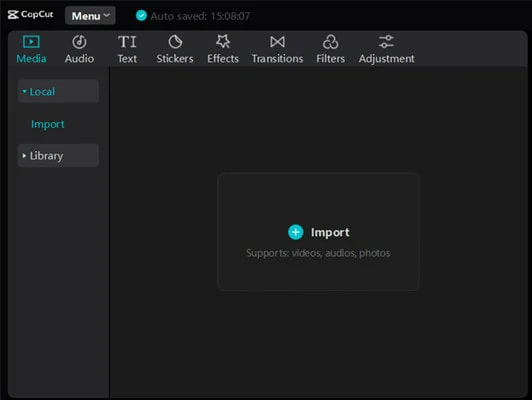The height and width of the screenshot is (400, 532).
Task: Open the Stickers tab
Action: pyautogui.click(x=175, y=50)
